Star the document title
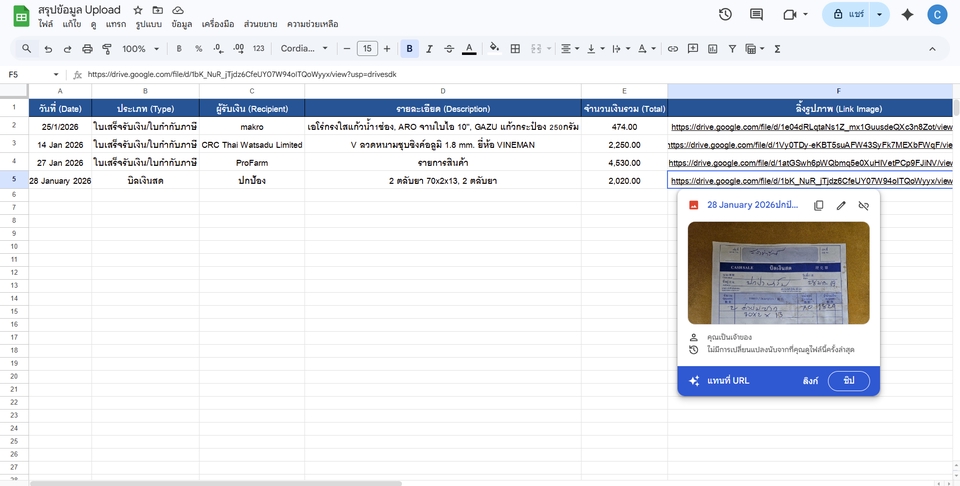The height and width of the screenshot is (486, 960). (x=138, y=10)
